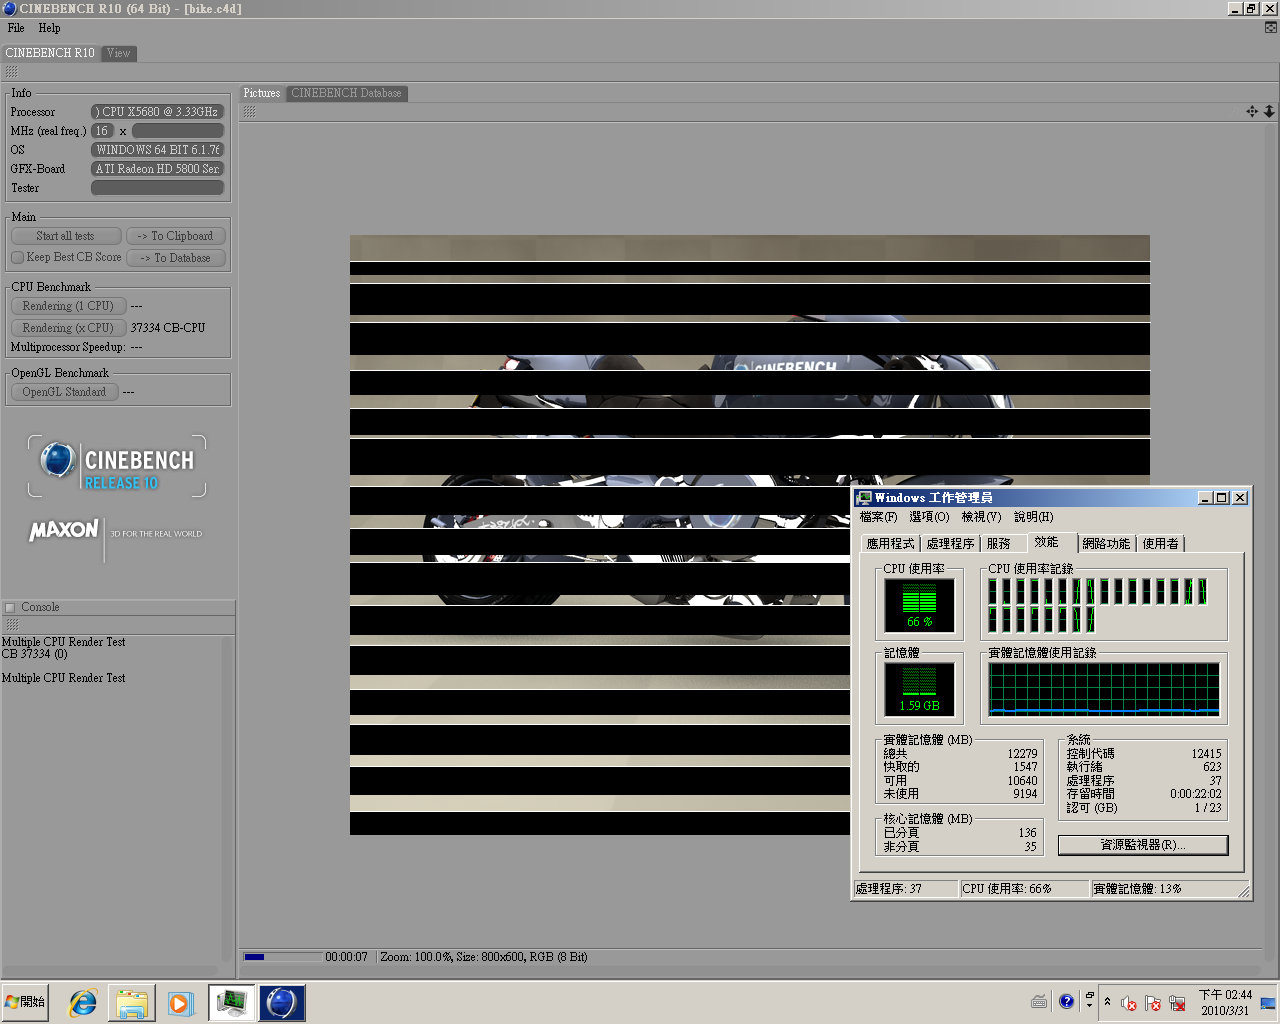This screenshot has width=1280, height=1024.
Task: Open the Start button on the taskbar
Action: [x=26, y=1001]
